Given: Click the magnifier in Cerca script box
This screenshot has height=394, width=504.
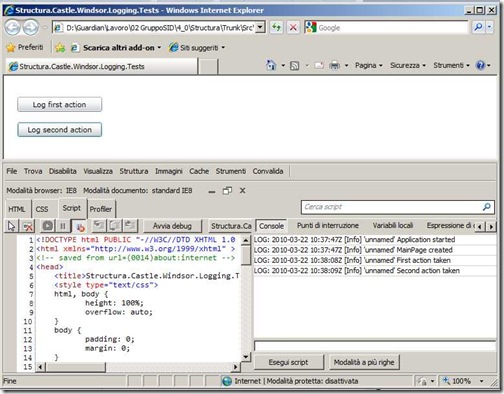Looking at the screenshot, I should [x=486, y=207].
